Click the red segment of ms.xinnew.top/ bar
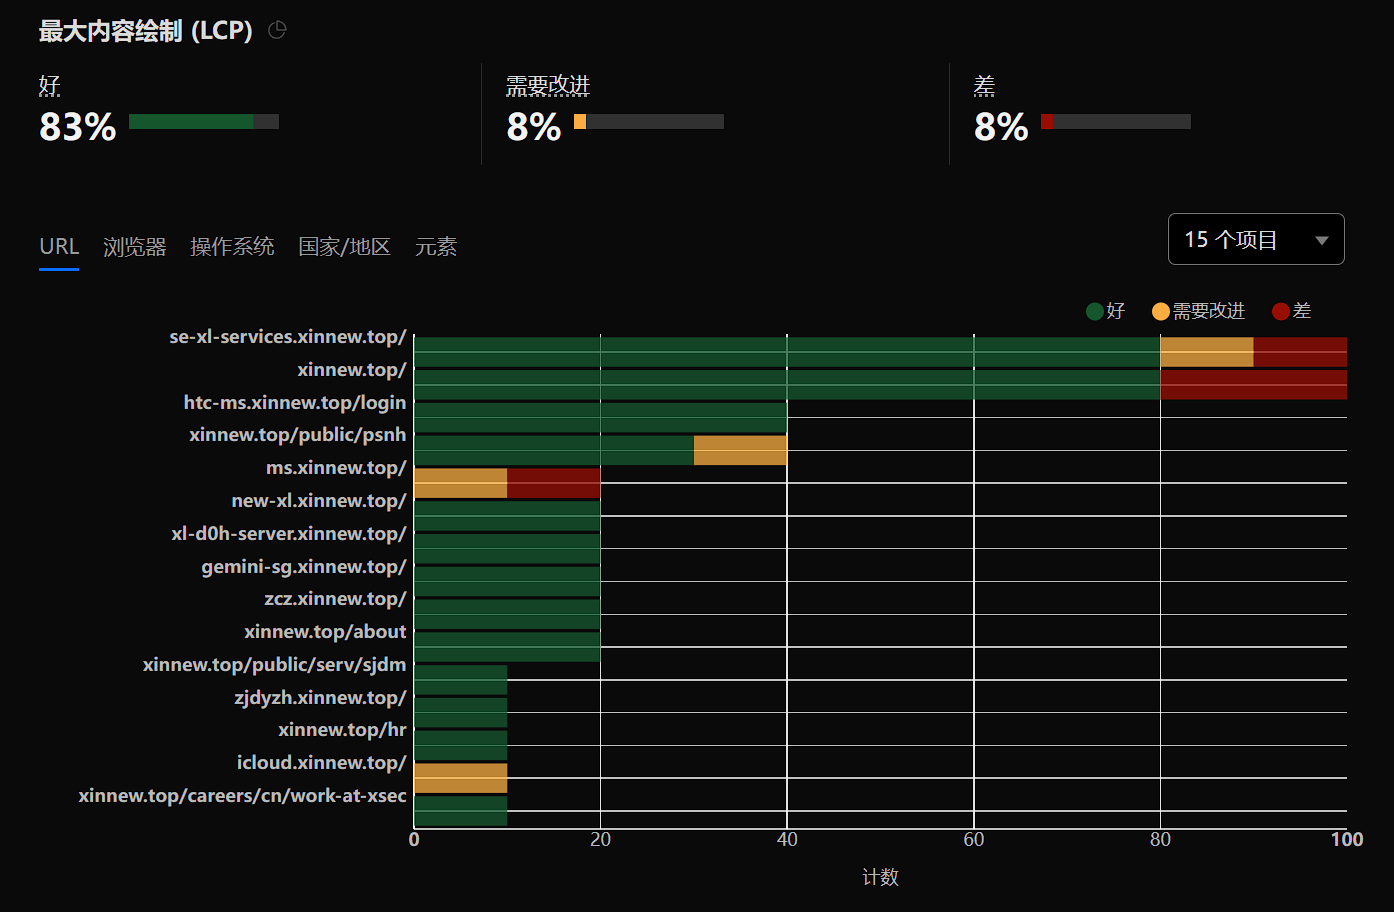Image resolution: width=1394 pixels, height=912 pixels. pyautogui.click(x=553, y=483)
